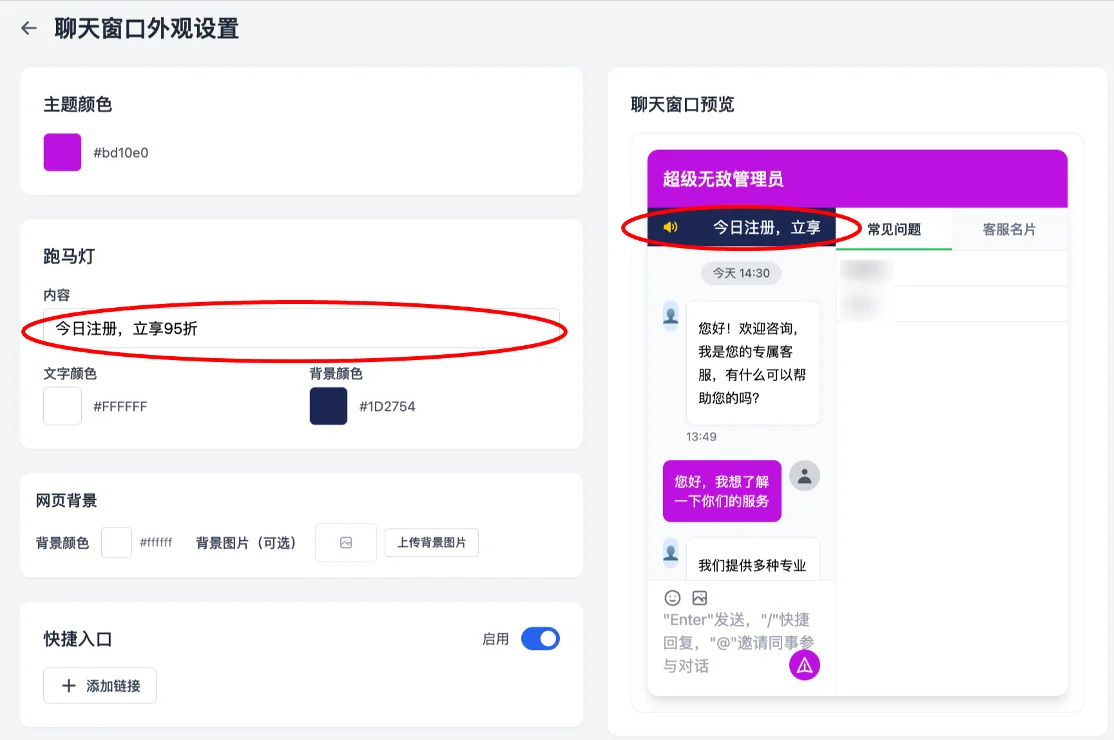Click the marquee content input field
1114x740 pixels.
pyautogui.click(x=300, y=328)
